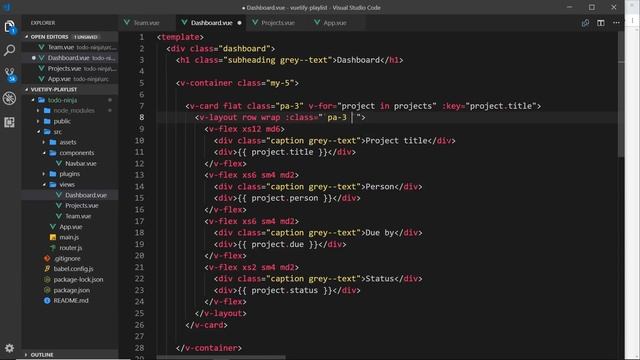Open babel.config.js file
Viewport: 640px width, 360px height.
73,269
